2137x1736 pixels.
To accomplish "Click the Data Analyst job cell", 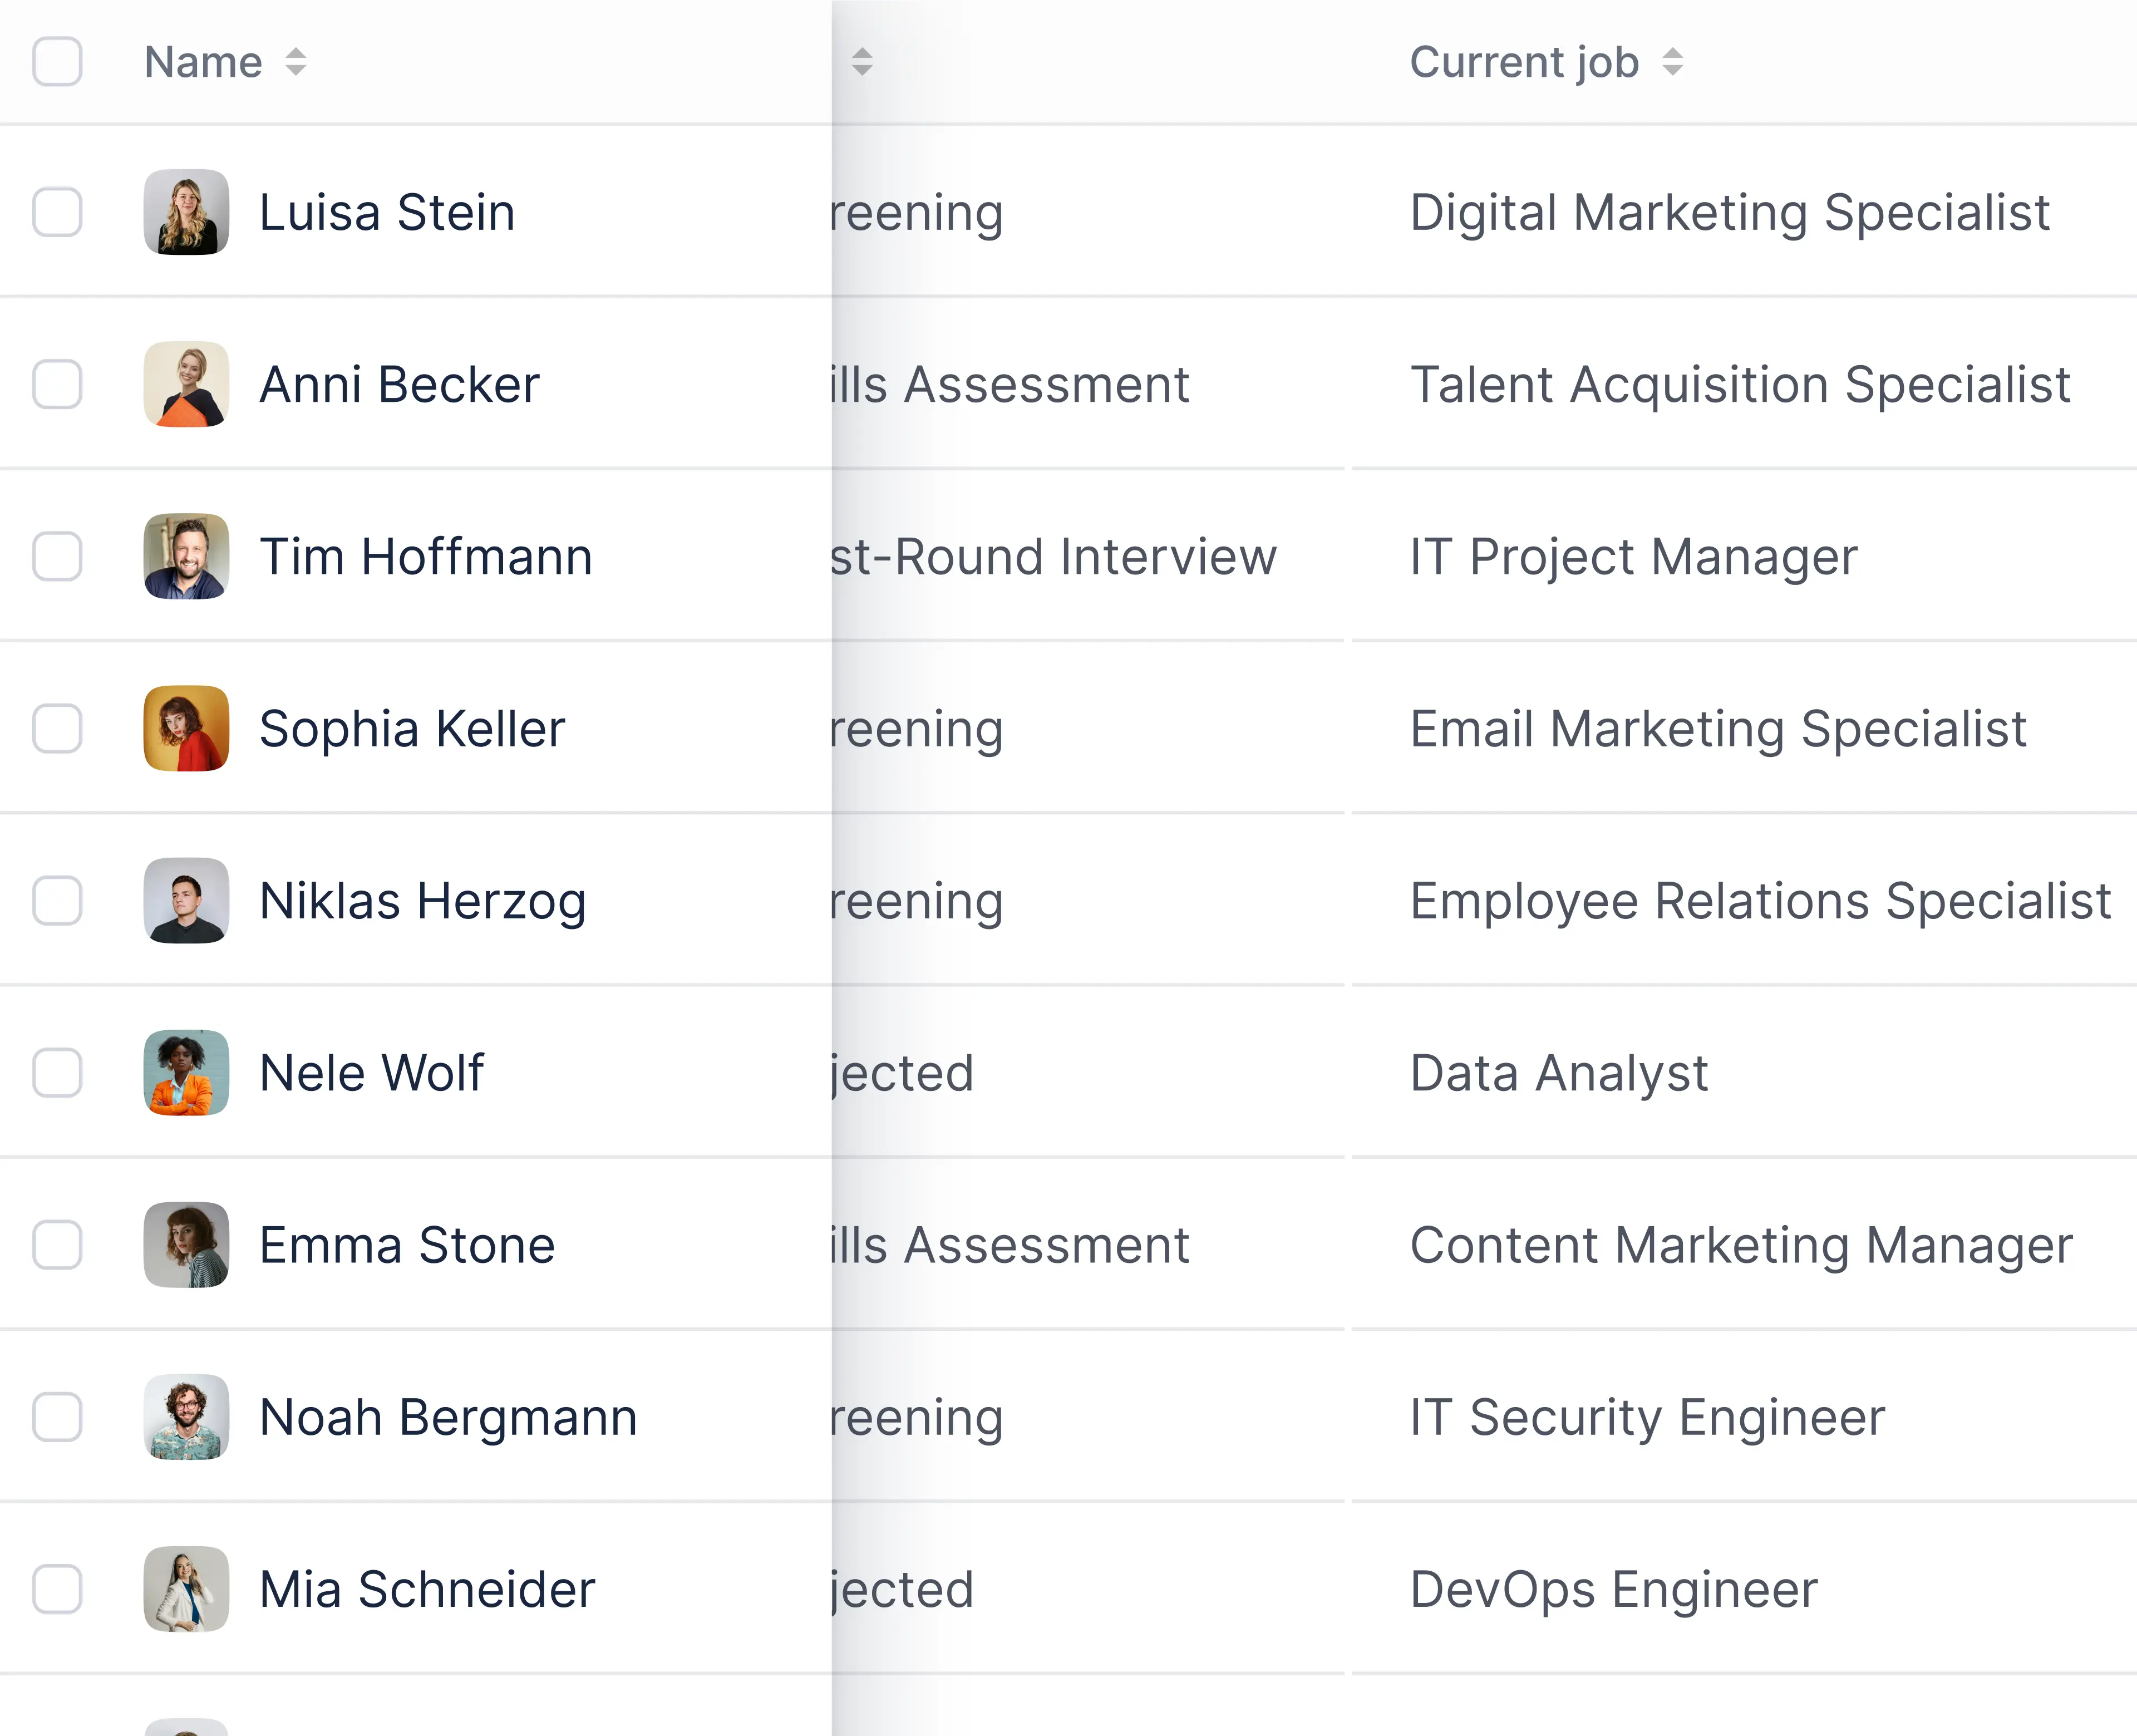I will [1559, 1073].
